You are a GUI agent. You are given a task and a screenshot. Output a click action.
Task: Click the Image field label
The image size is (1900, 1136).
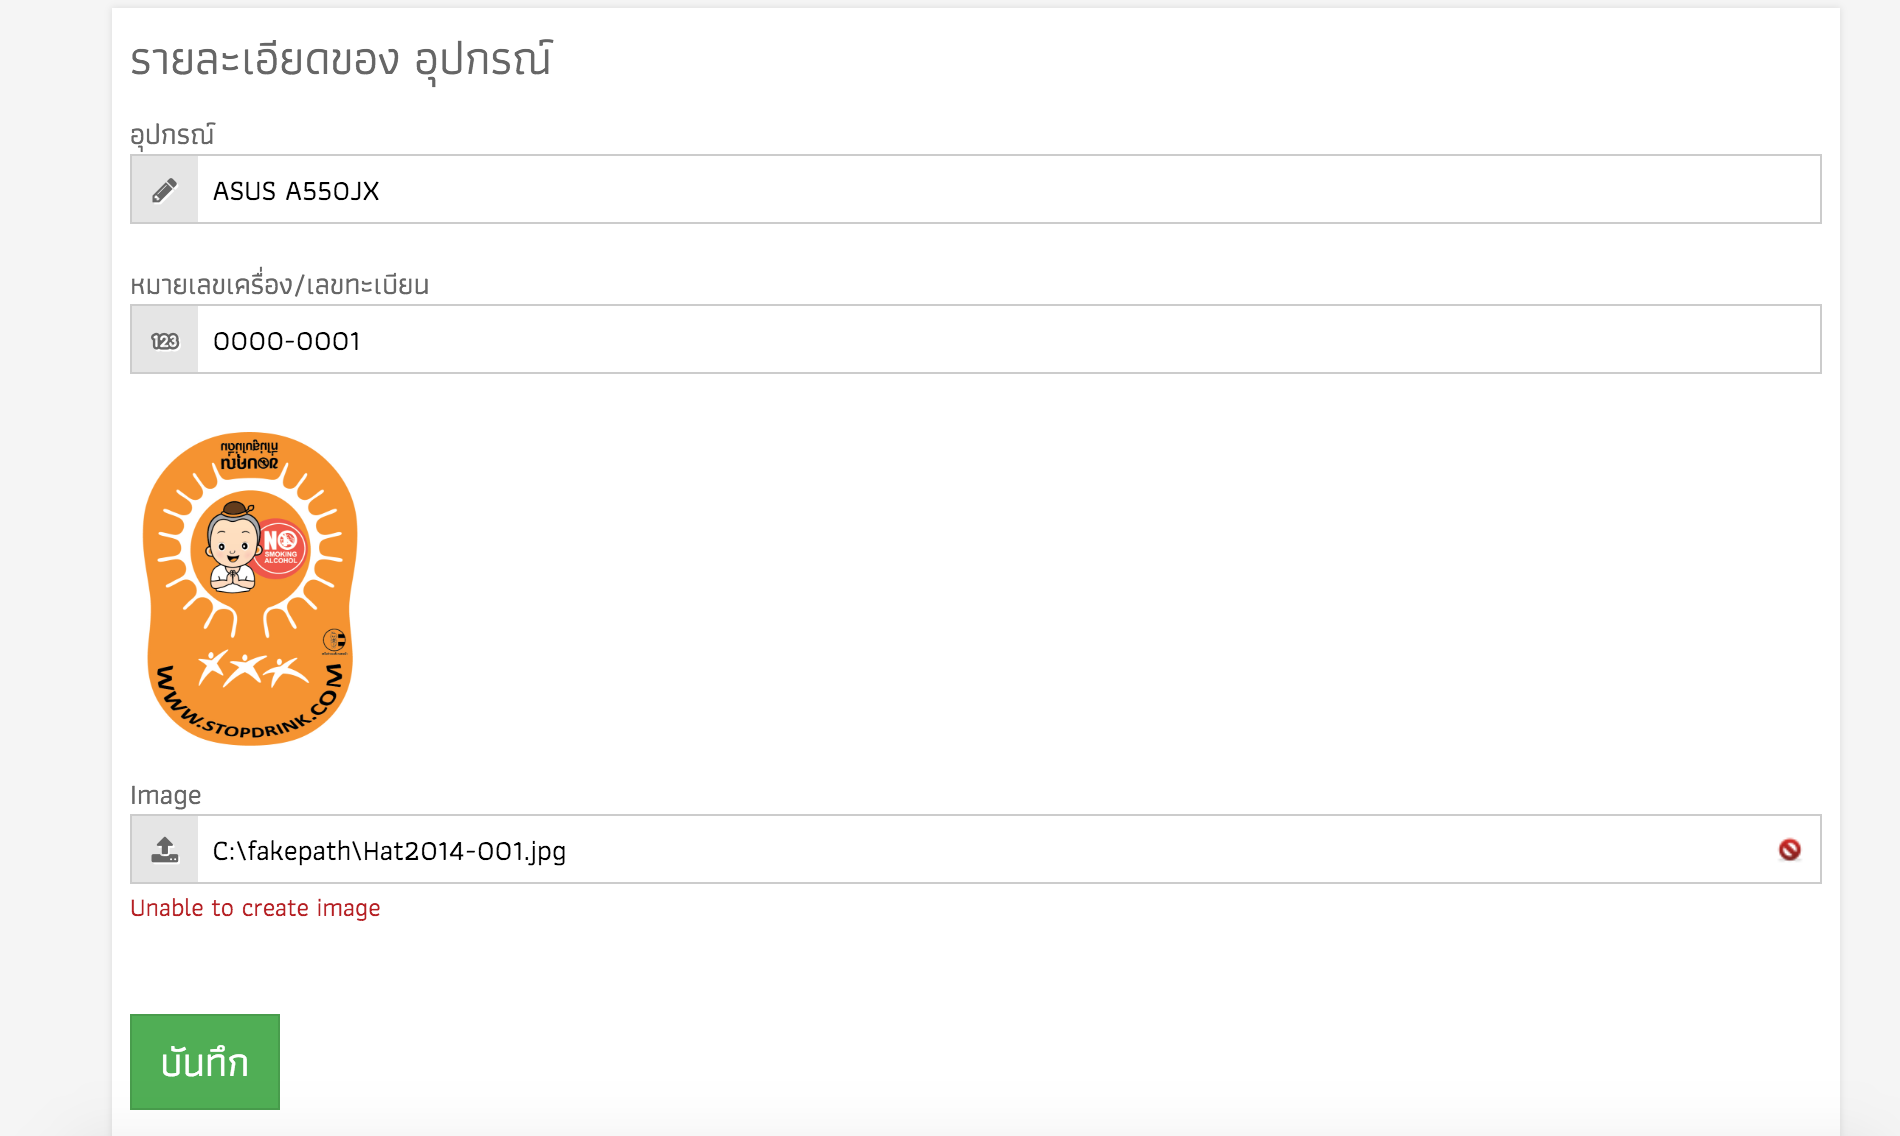166,795
